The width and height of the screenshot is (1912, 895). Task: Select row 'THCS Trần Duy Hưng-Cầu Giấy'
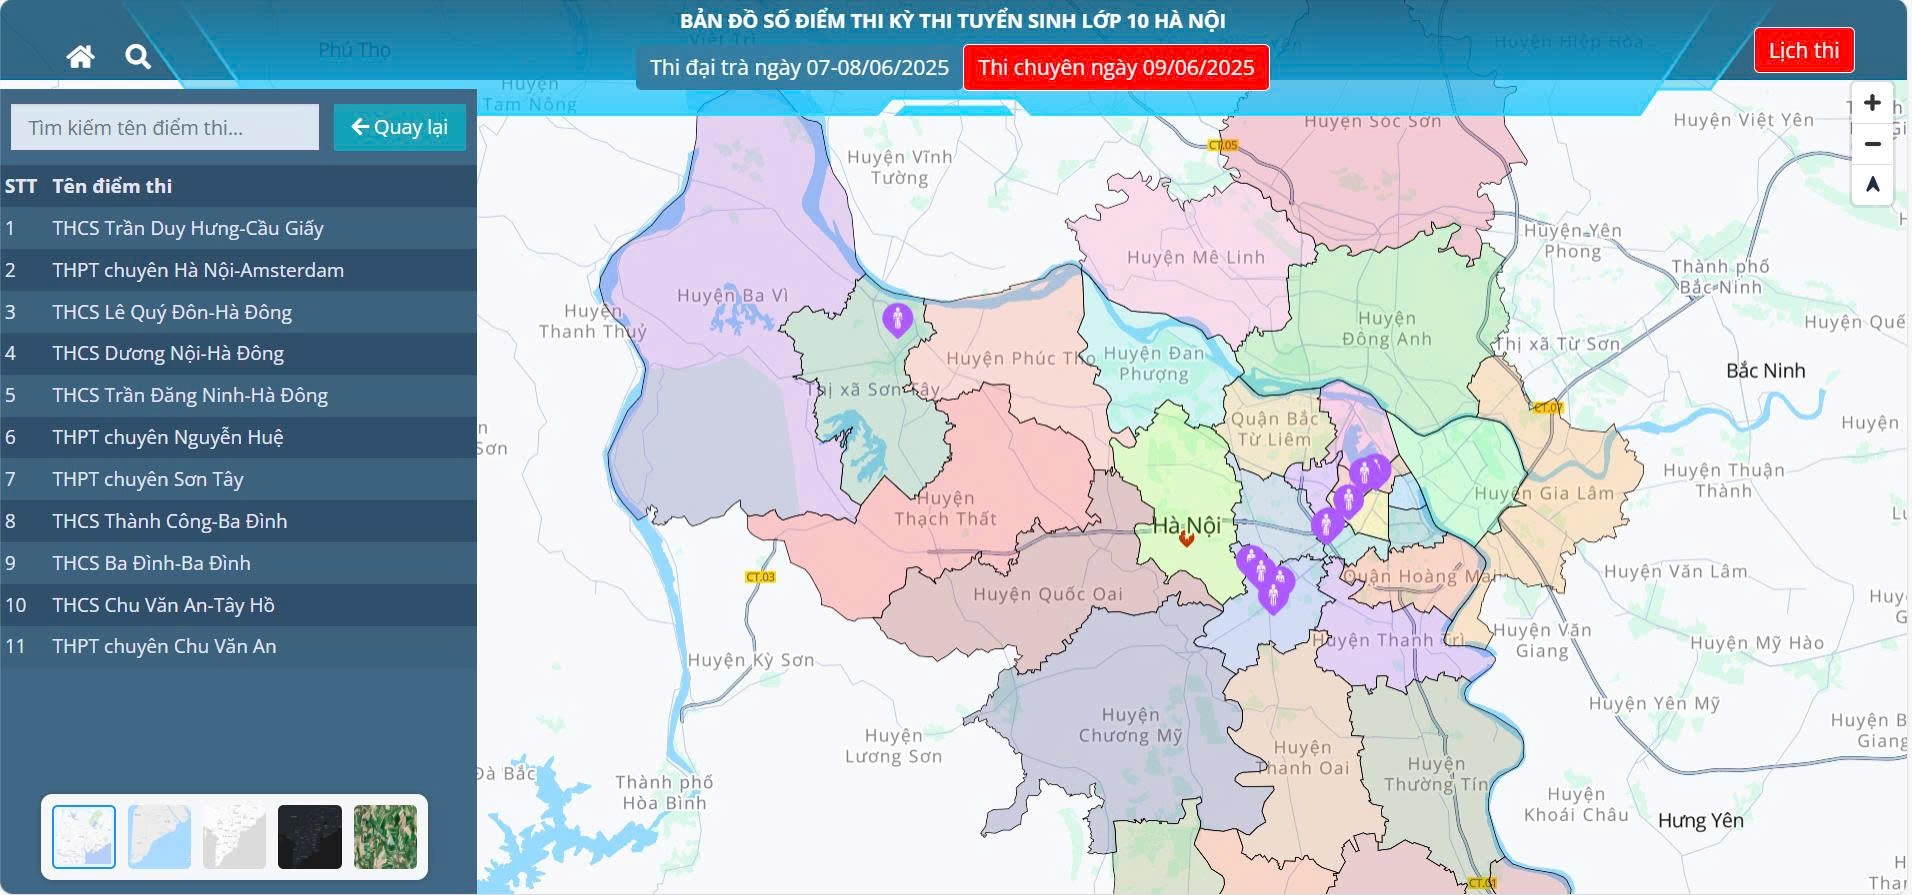point(238,228)
